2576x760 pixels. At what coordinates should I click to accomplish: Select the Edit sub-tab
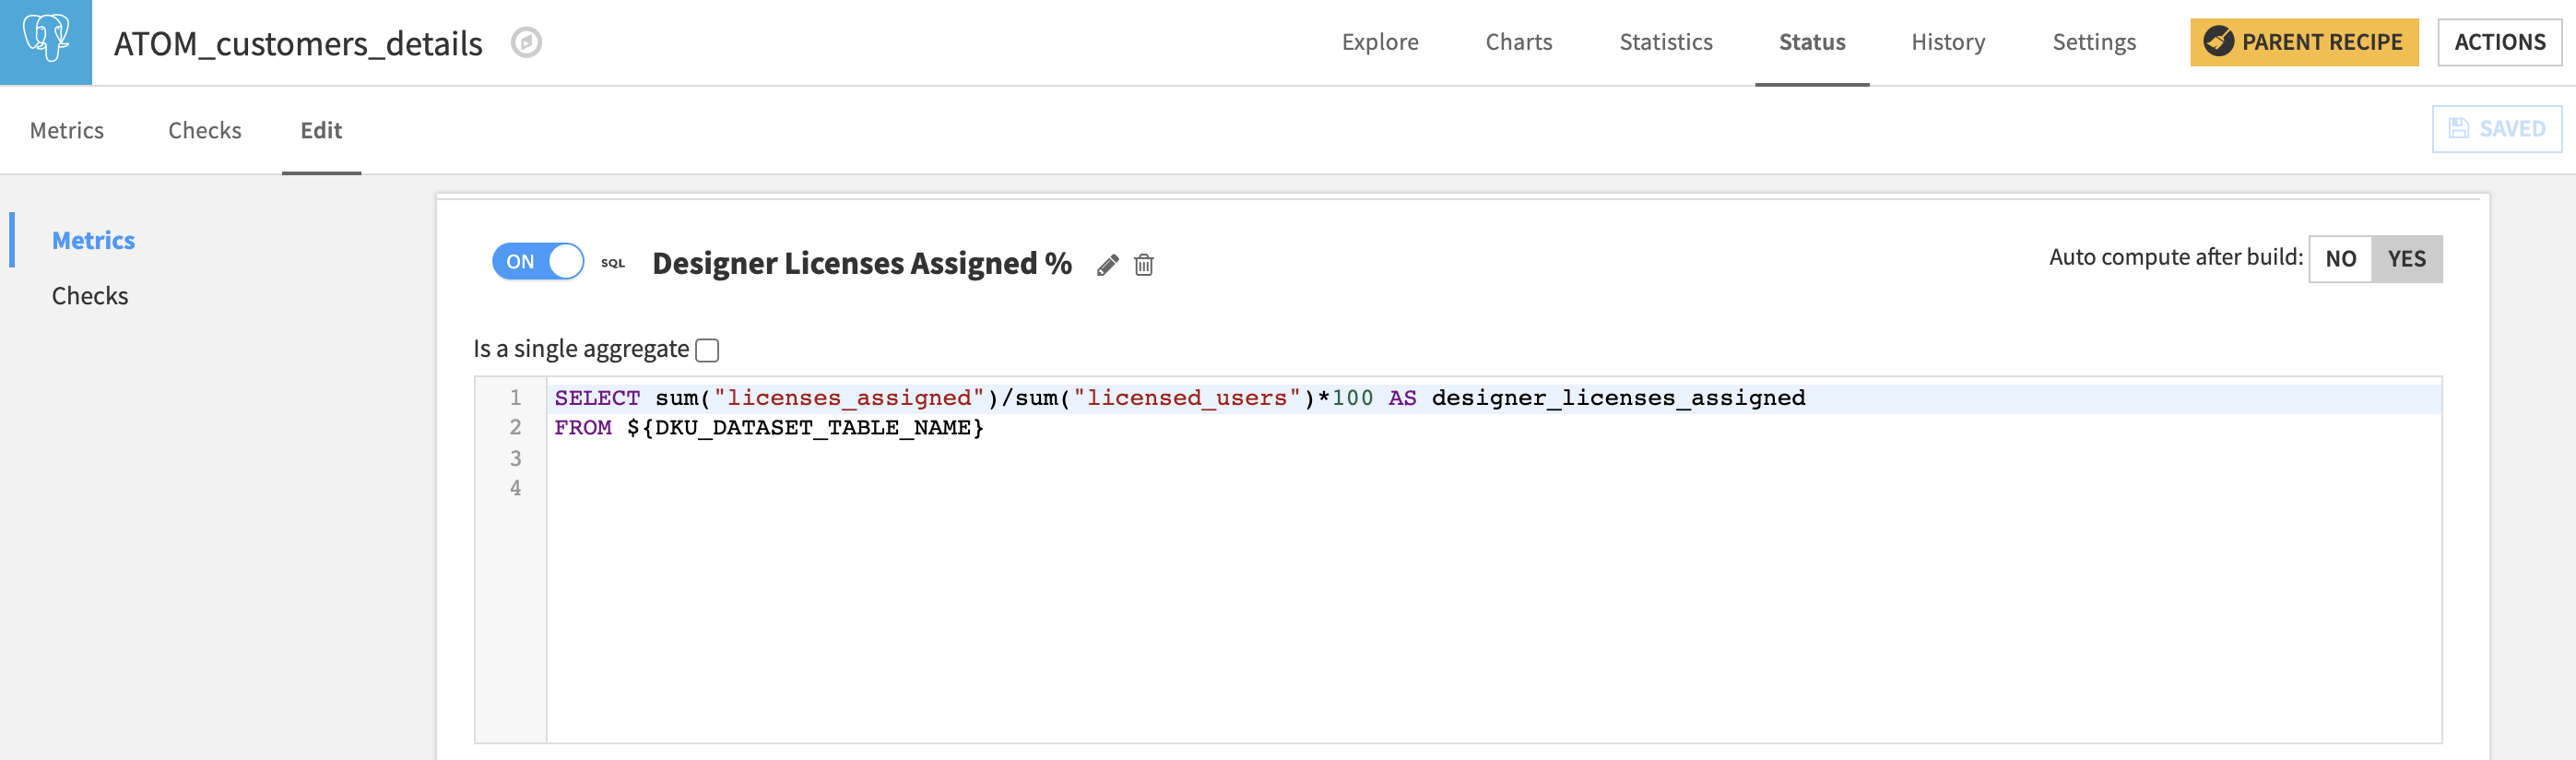pos(321,130)
